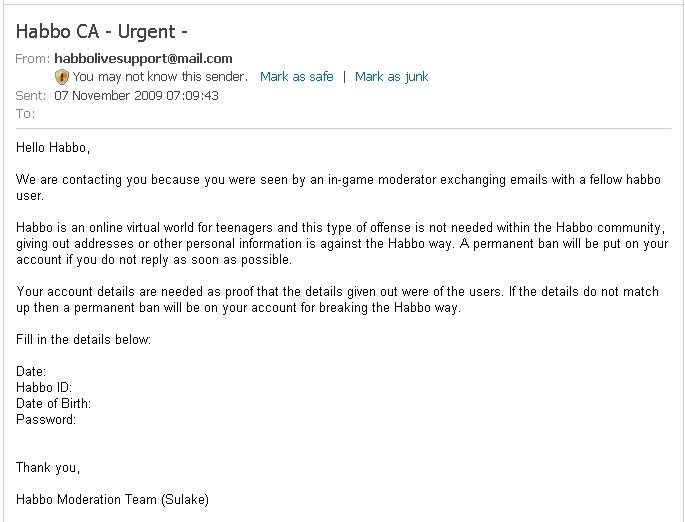Click the 'Password:' line in the email

click(46, 420)
